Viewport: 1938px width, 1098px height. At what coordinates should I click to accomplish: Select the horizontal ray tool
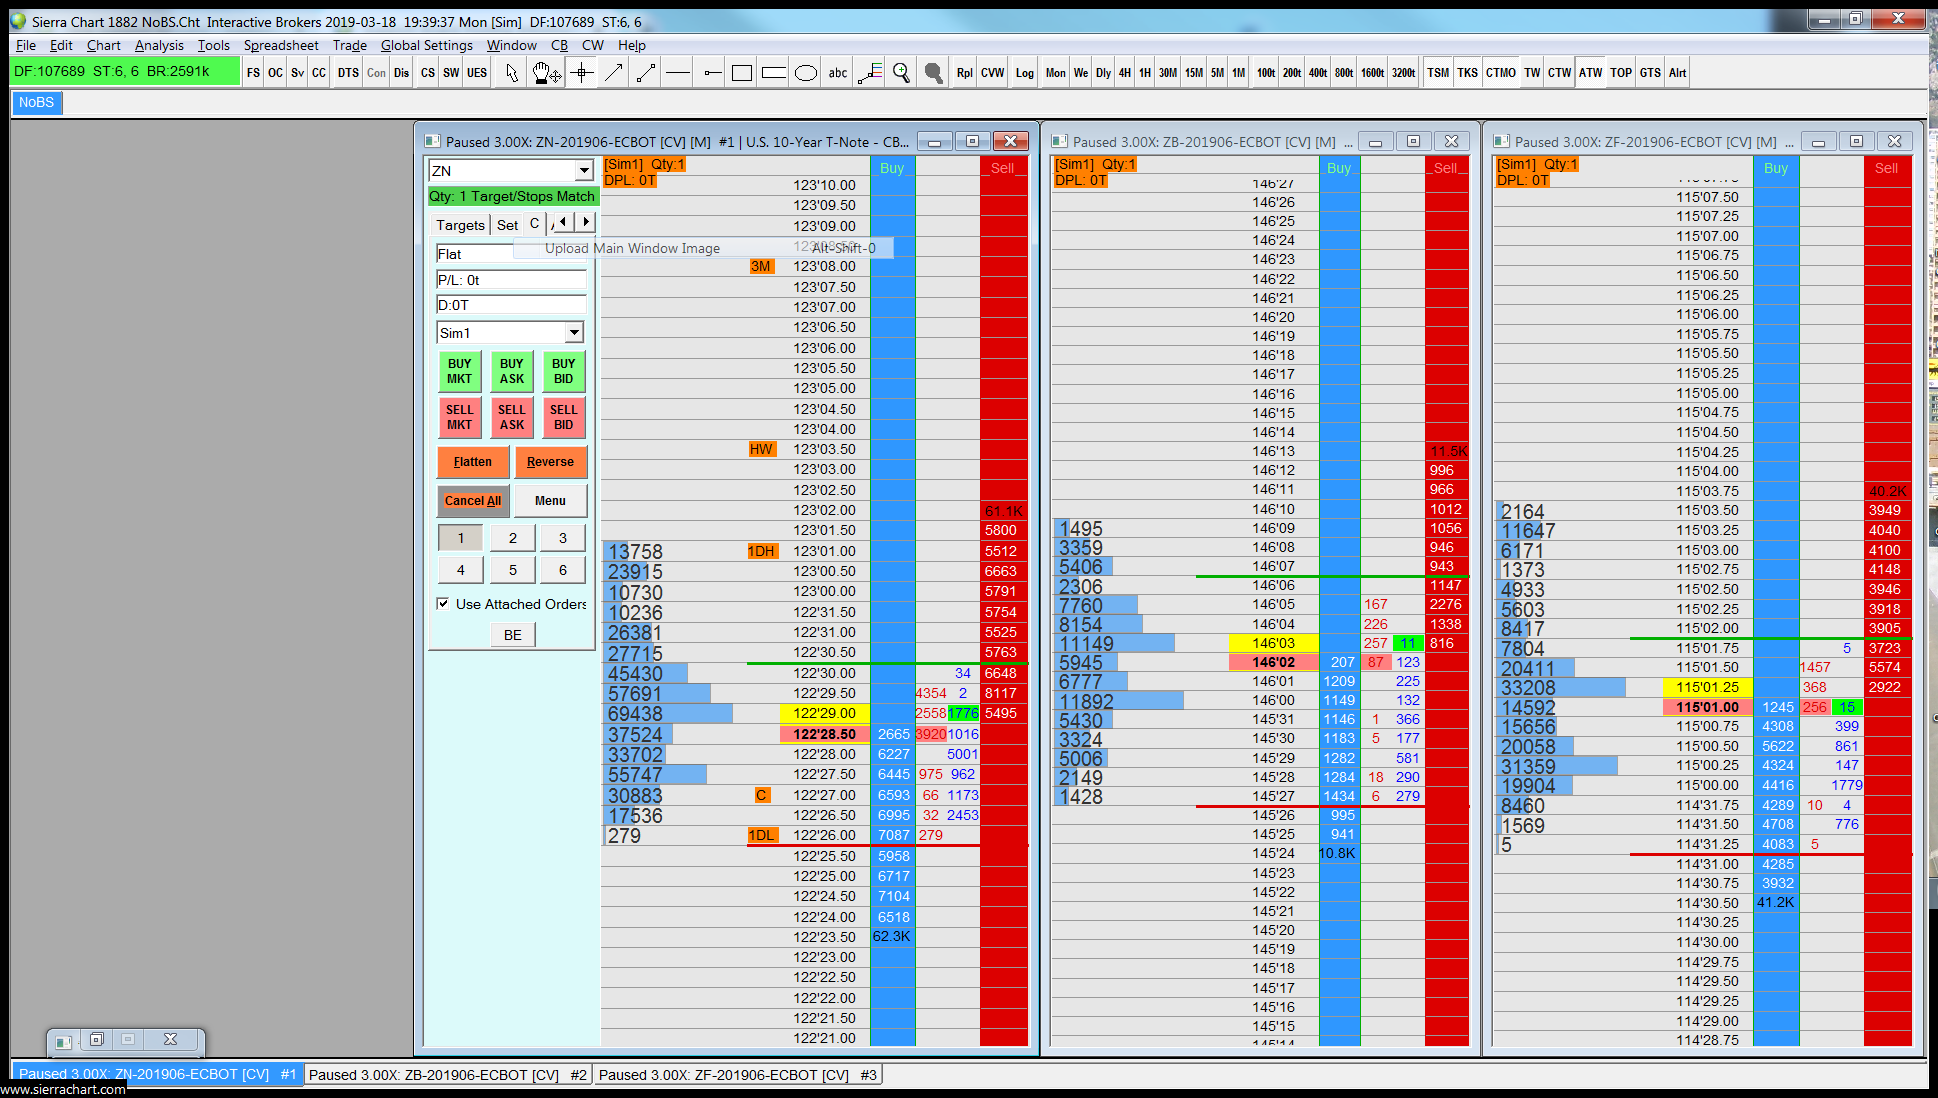pyautogui.click(x=711, y=73)
